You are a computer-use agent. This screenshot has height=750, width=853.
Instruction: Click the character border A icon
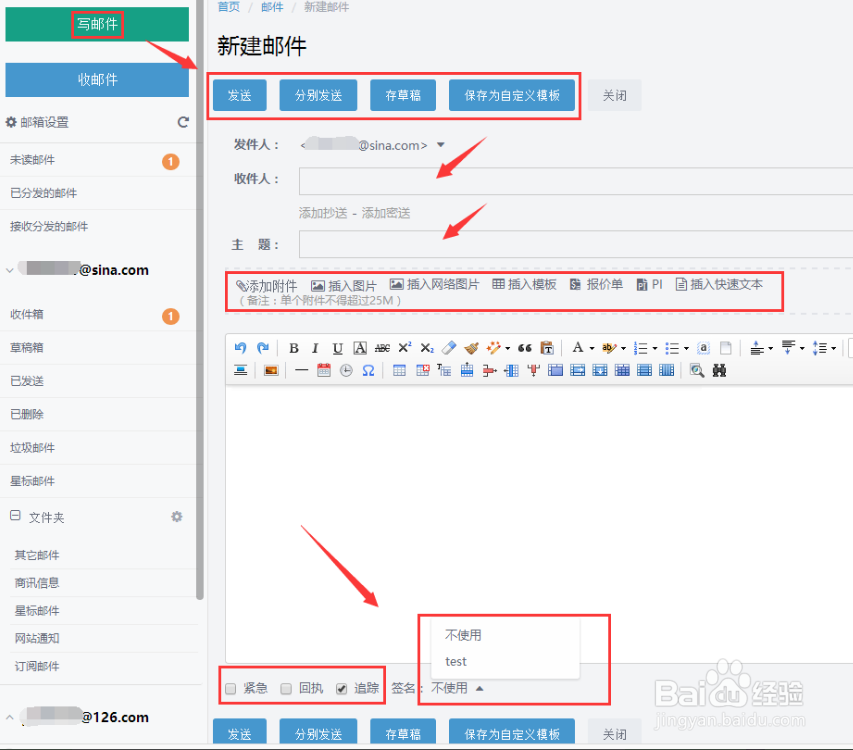[x=360, y=348]
